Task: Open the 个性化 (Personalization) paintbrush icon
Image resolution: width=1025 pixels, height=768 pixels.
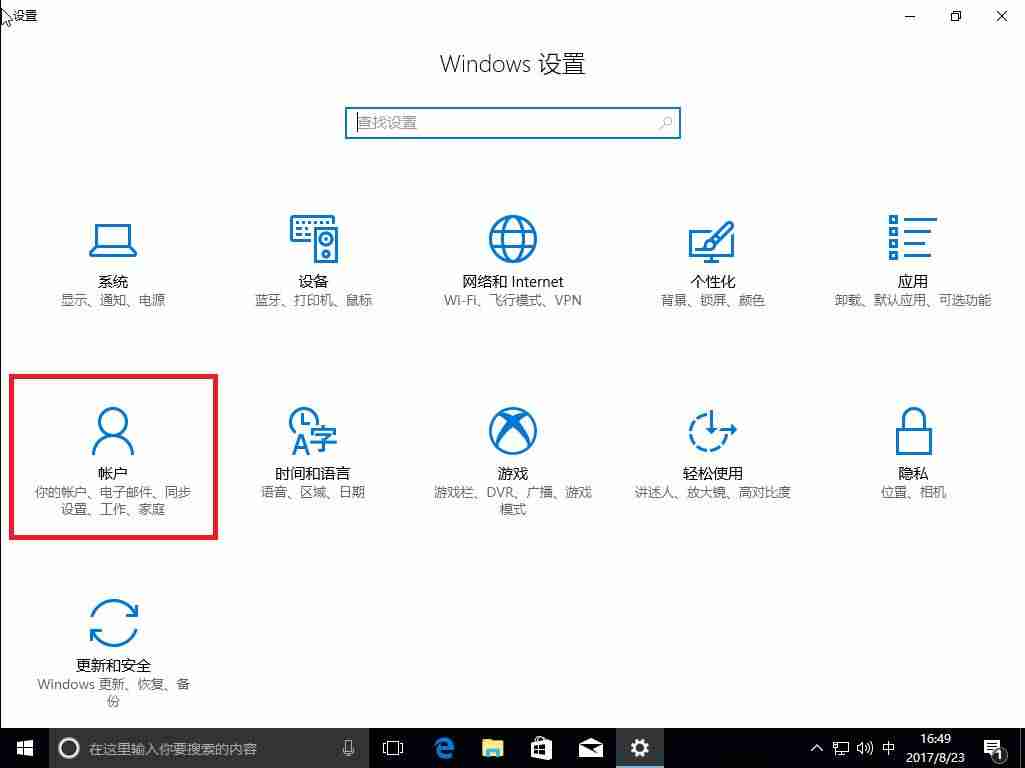Action: [712, 241]
